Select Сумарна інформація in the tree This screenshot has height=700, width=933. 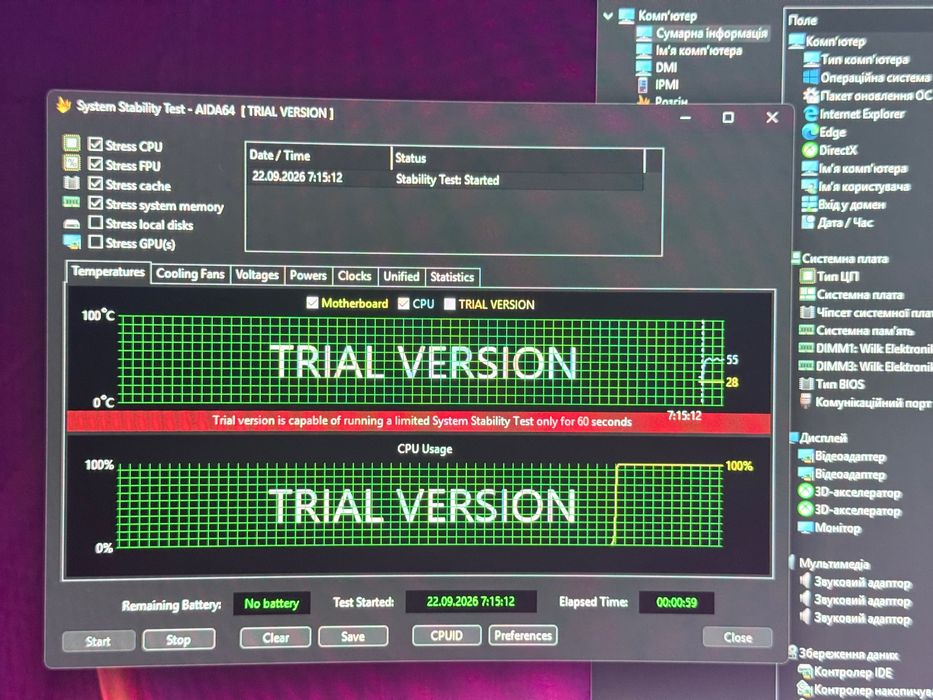[712, 33]
